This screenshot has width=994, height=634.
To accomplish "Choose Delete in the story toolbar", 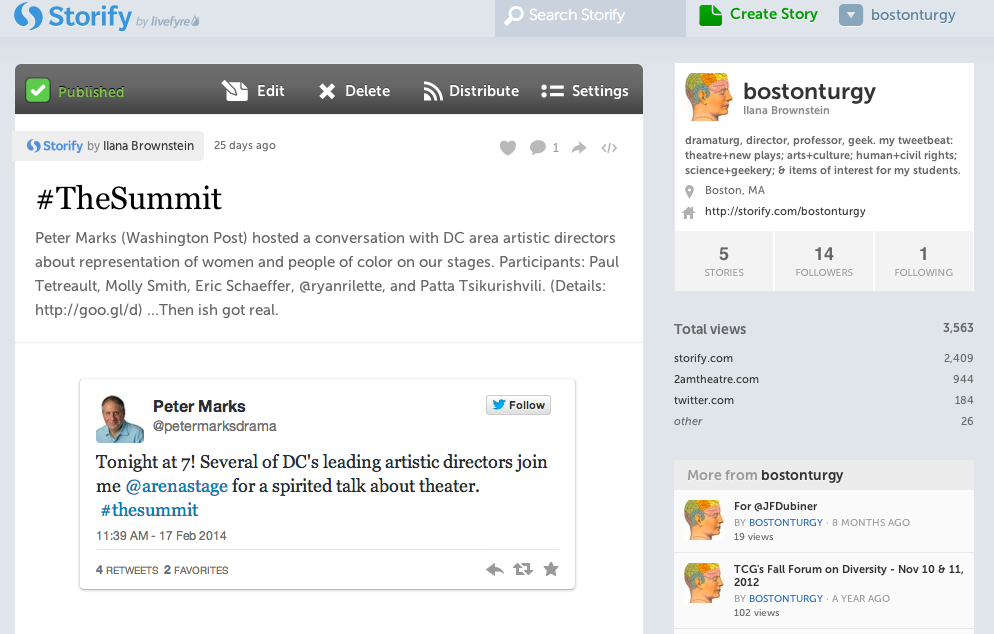I will click(368, 91).
